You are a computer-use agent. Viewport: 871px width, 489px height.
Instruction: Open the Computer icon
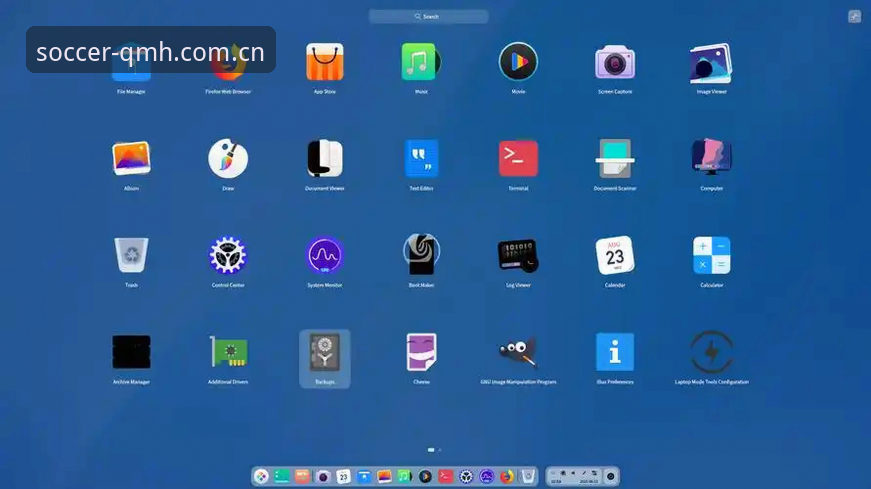tap(712, 157)
